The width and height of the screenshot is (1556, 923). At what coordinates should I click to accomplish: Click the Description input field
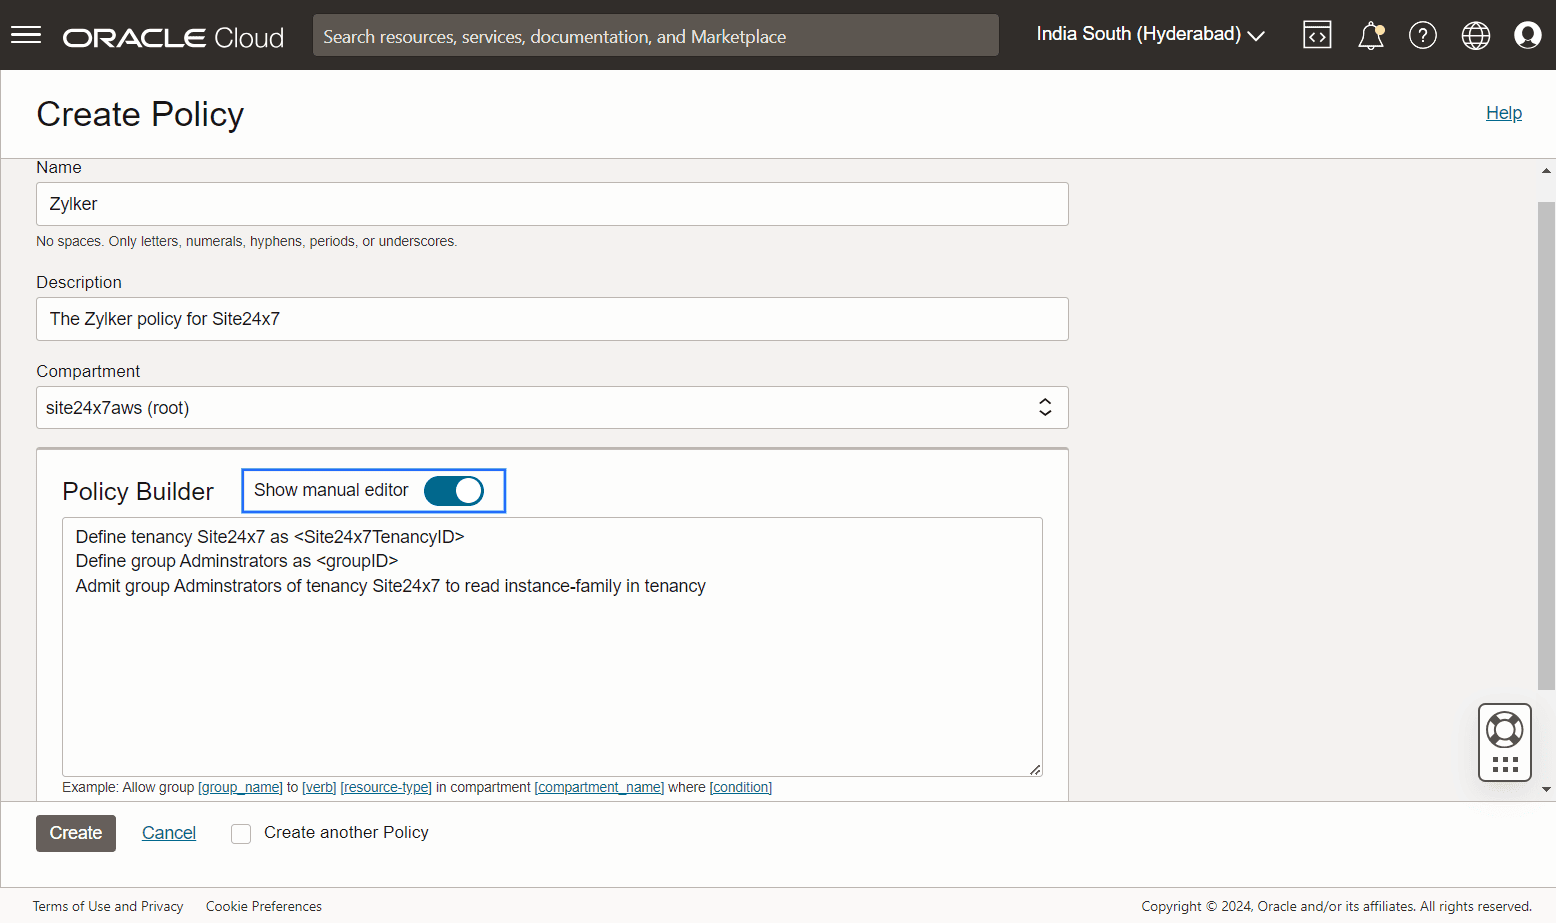[552, 319]
